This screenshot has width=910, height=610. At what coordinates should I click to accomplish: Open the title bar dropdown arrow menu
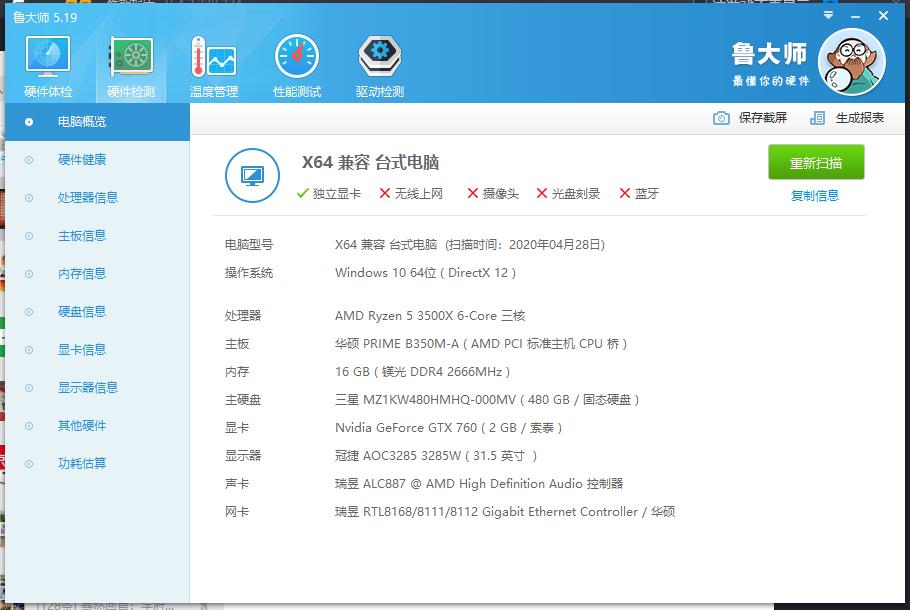coord(826,15)
